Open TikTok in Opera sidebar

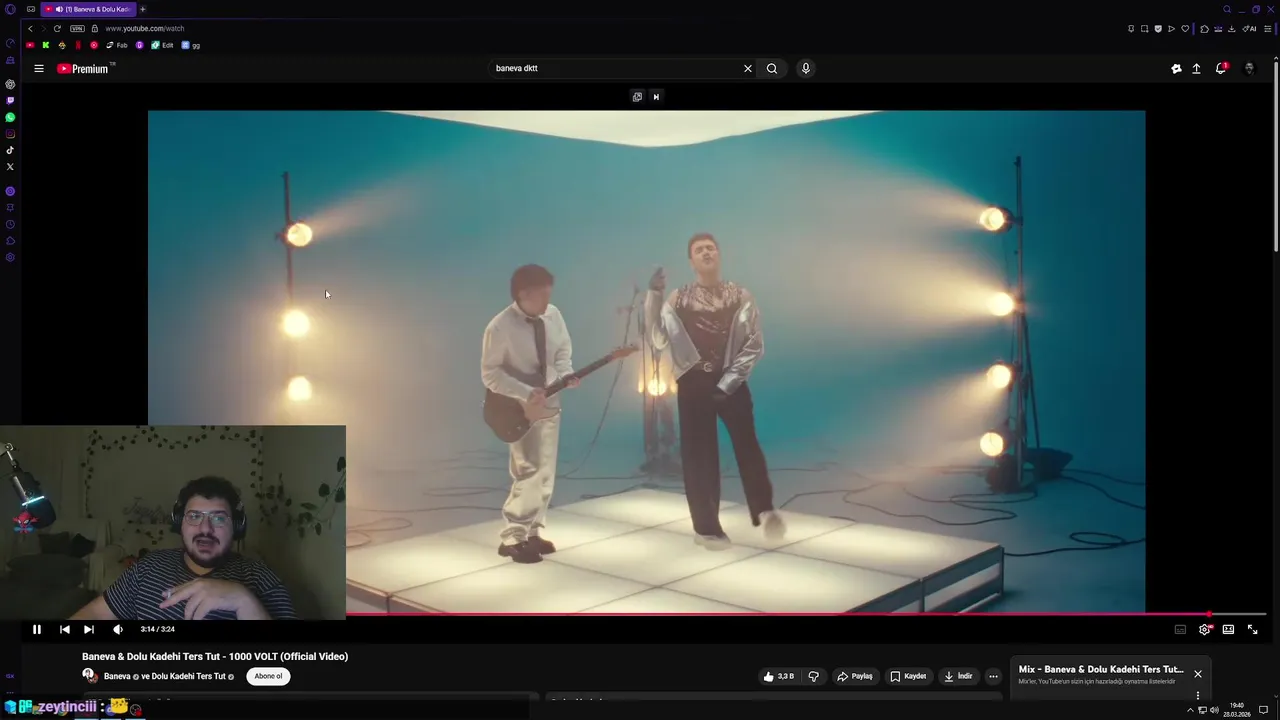pyautogui.click(x=10, y=150)
